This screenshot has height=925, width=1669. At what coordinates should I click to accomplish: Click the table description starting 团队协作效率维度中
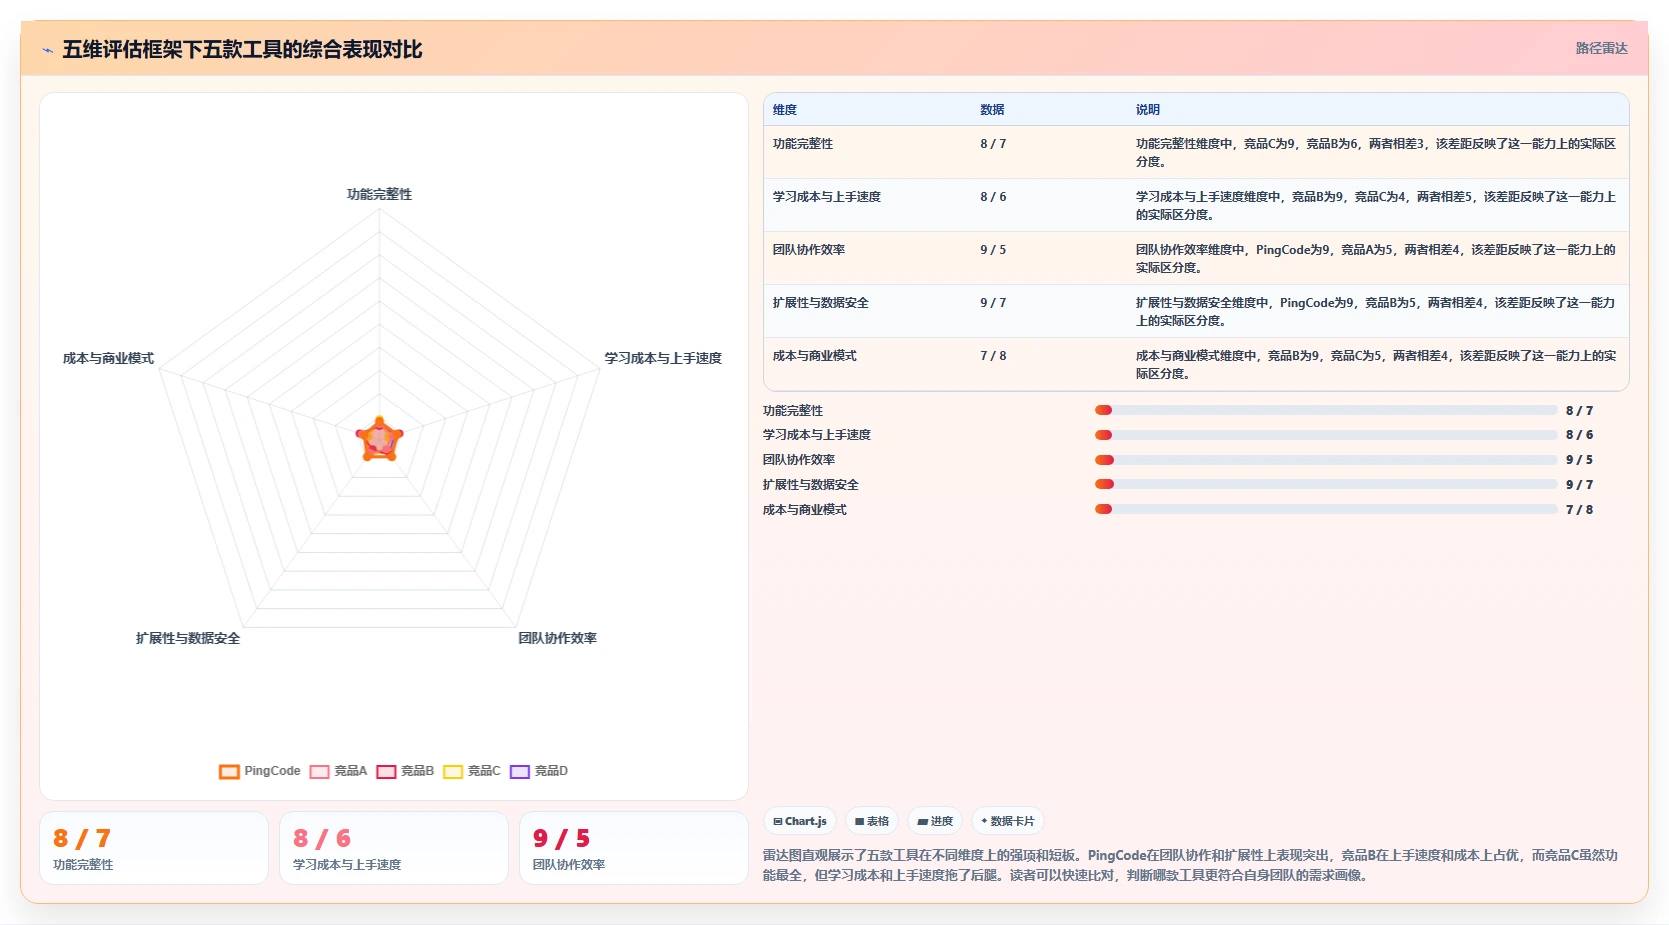(x=1376, y=259)
